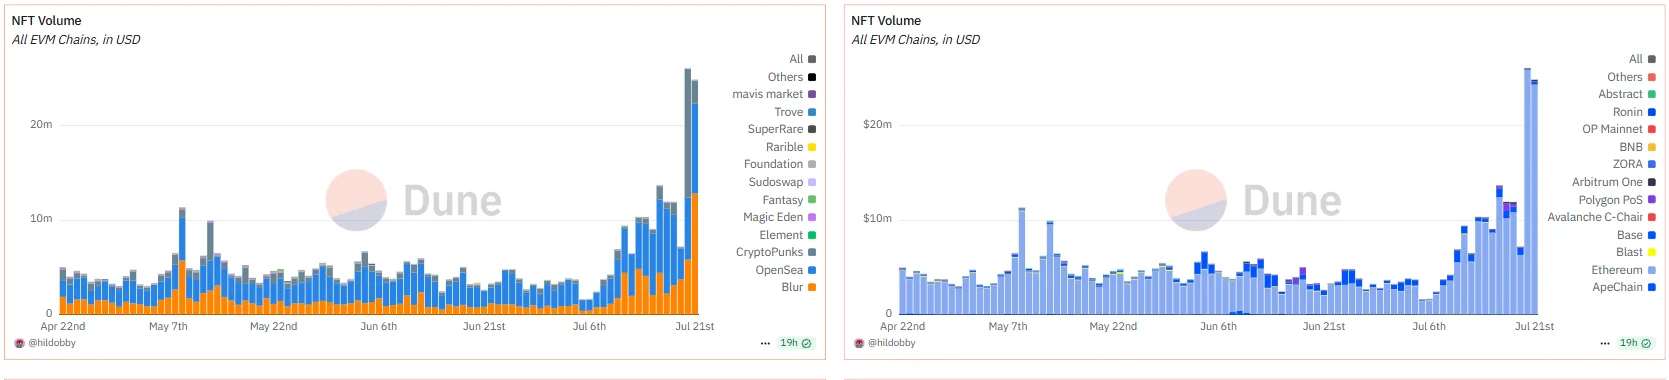Viewport: 1669px width, 380px height.
Task: Toggle Others in the chains chart legend
Action: tap(1632, 77)
